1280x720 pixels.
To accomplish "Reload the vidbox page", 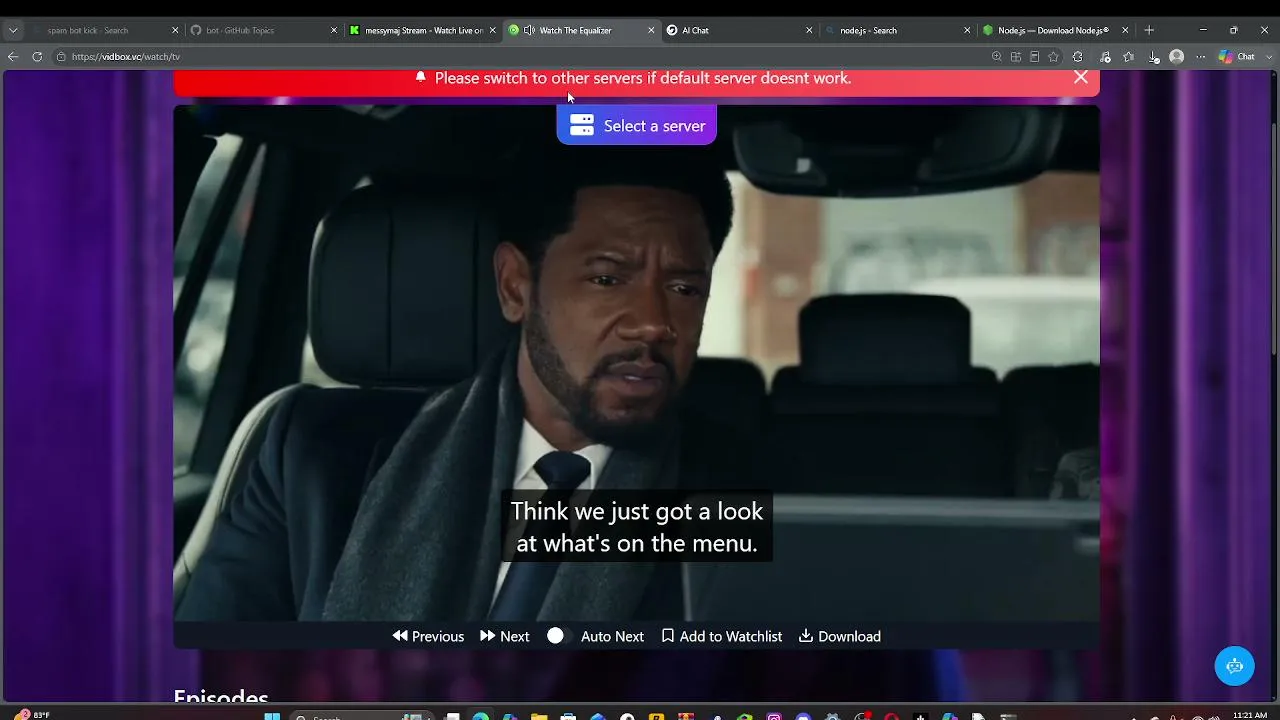I will coord(37,57).
